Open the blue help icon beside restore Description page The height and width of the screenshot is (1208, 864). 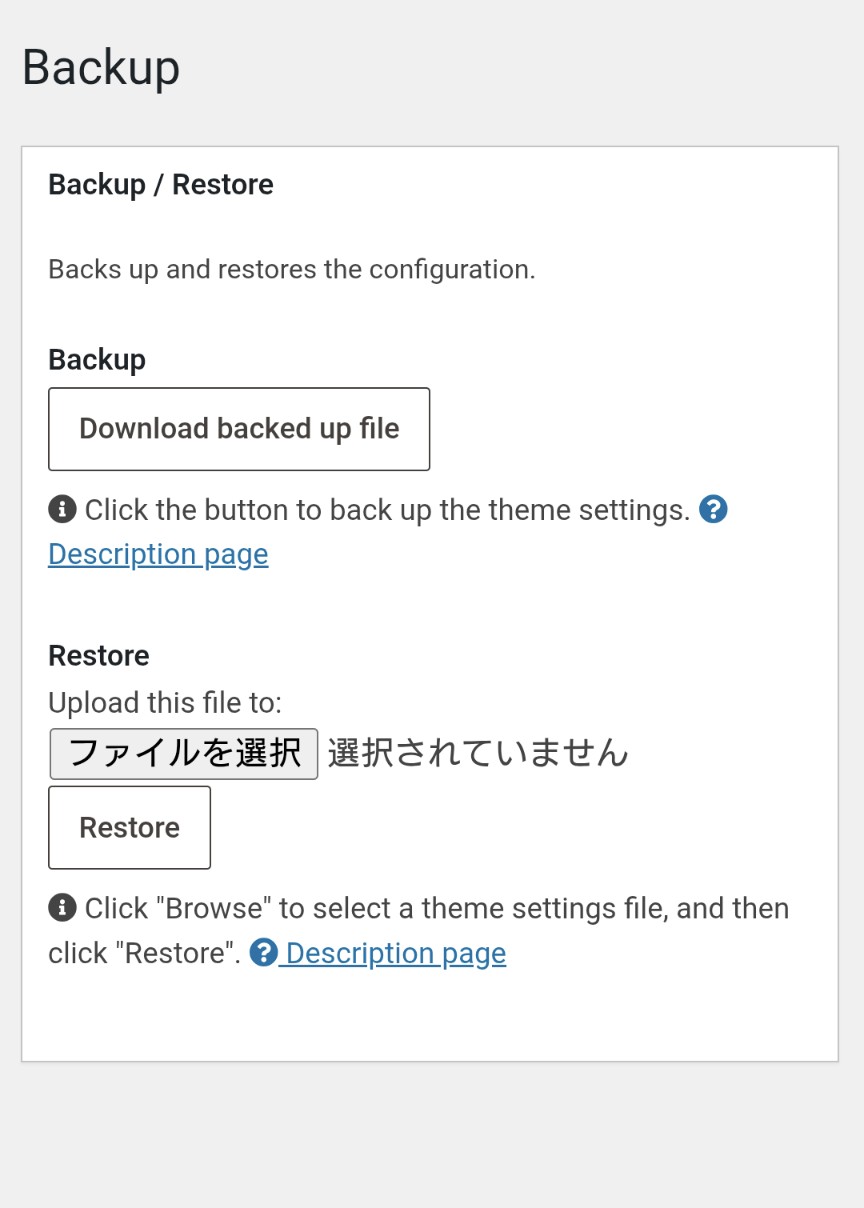click(263, 952)
